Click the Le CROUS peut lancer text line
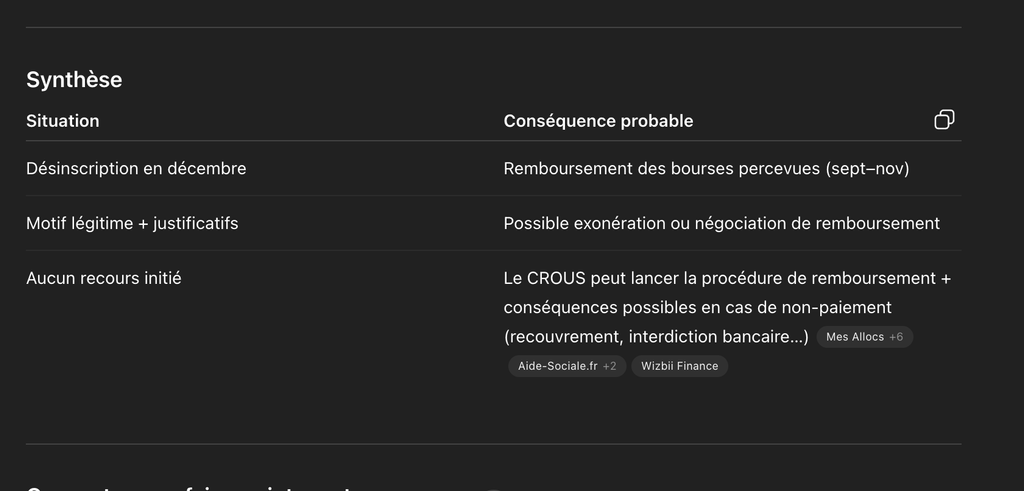Screen dimensions: 1024x491 (728, 278)
